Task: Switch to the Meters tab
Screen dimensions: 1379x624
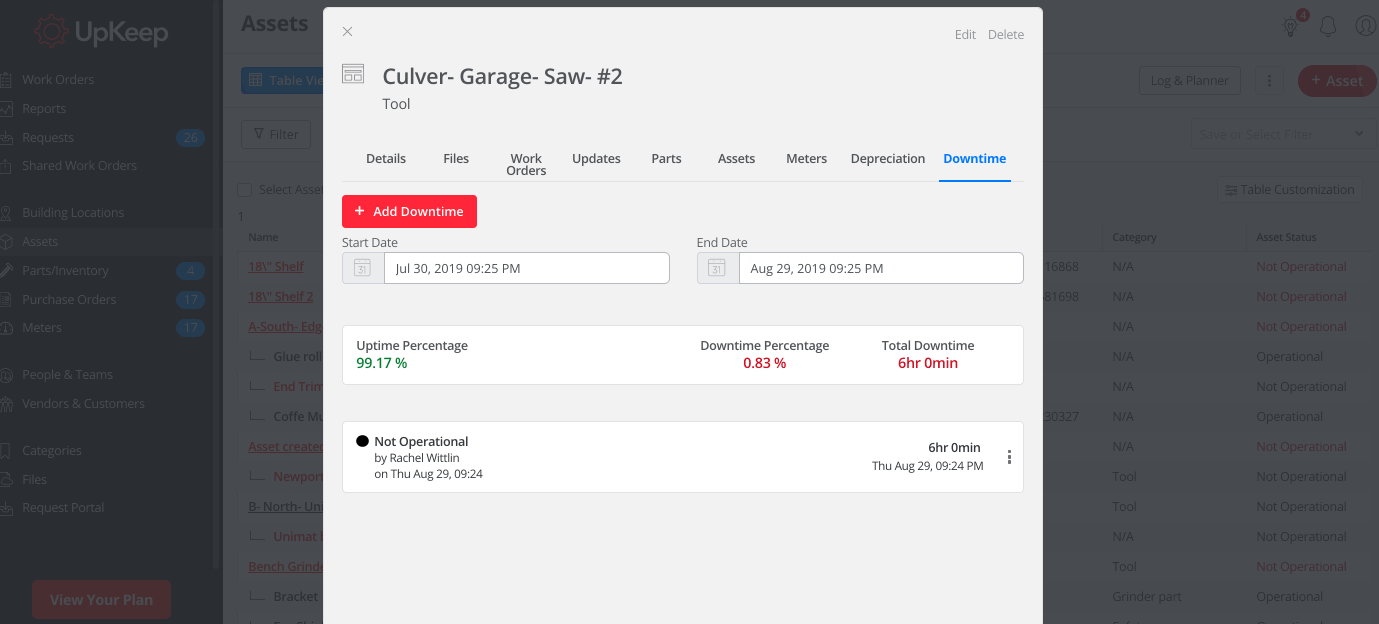Action: coord(807,159)
